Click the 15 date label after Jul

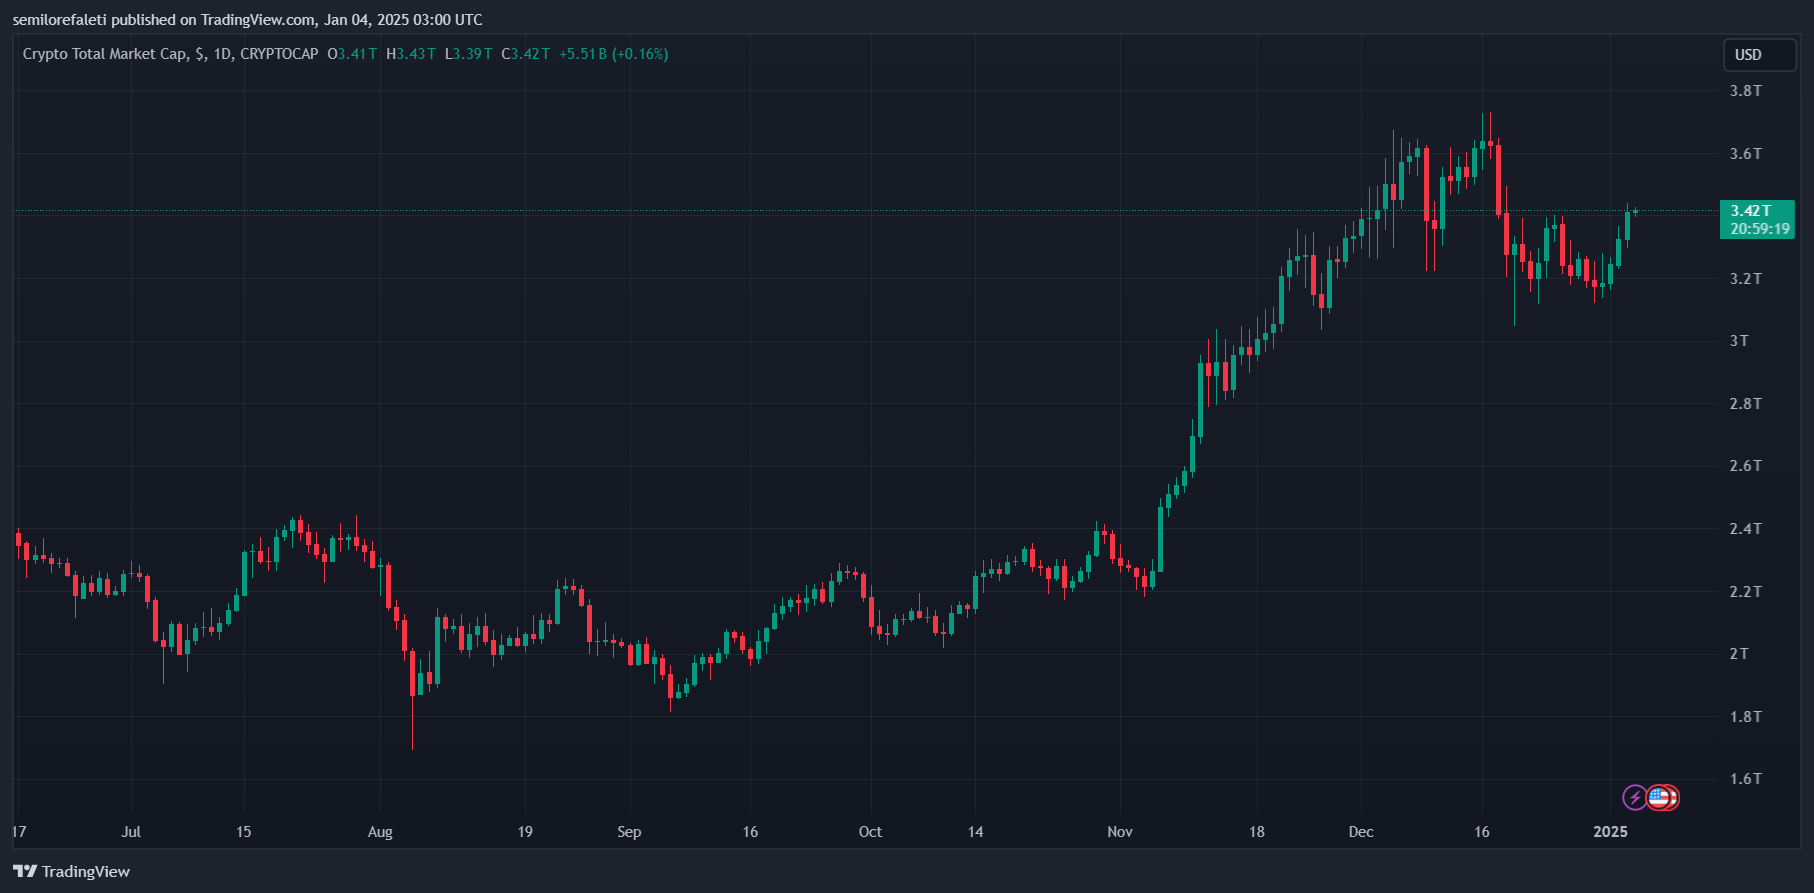tap(244, 832)
